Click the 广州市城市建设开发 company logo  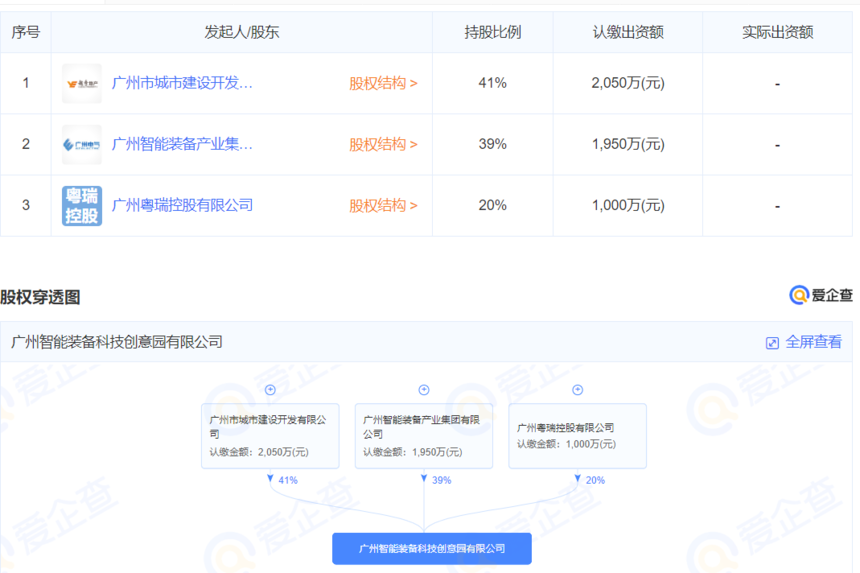coord(82,83)
